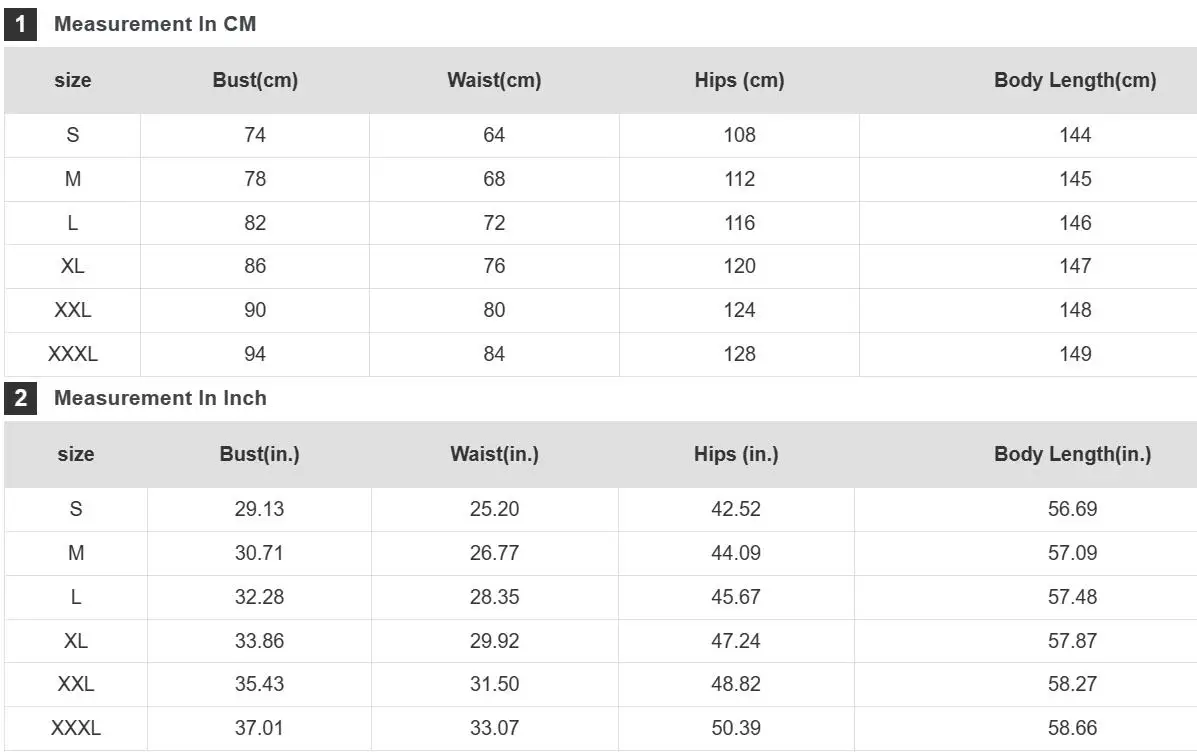1197x756 pixels.
Task: Click the bust value 74 cell
Action: pyautogui.click(x=255, y=135)
